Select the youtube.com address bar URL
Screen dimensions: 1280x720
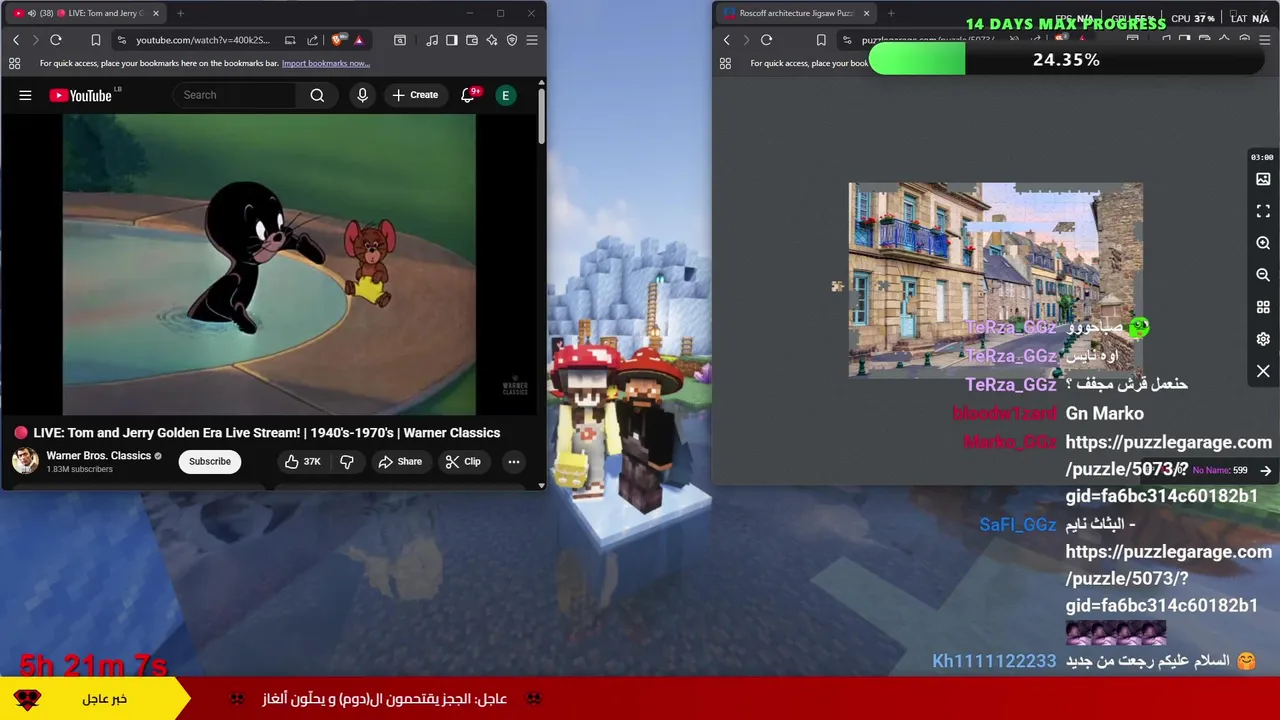[x=203, y=40]
